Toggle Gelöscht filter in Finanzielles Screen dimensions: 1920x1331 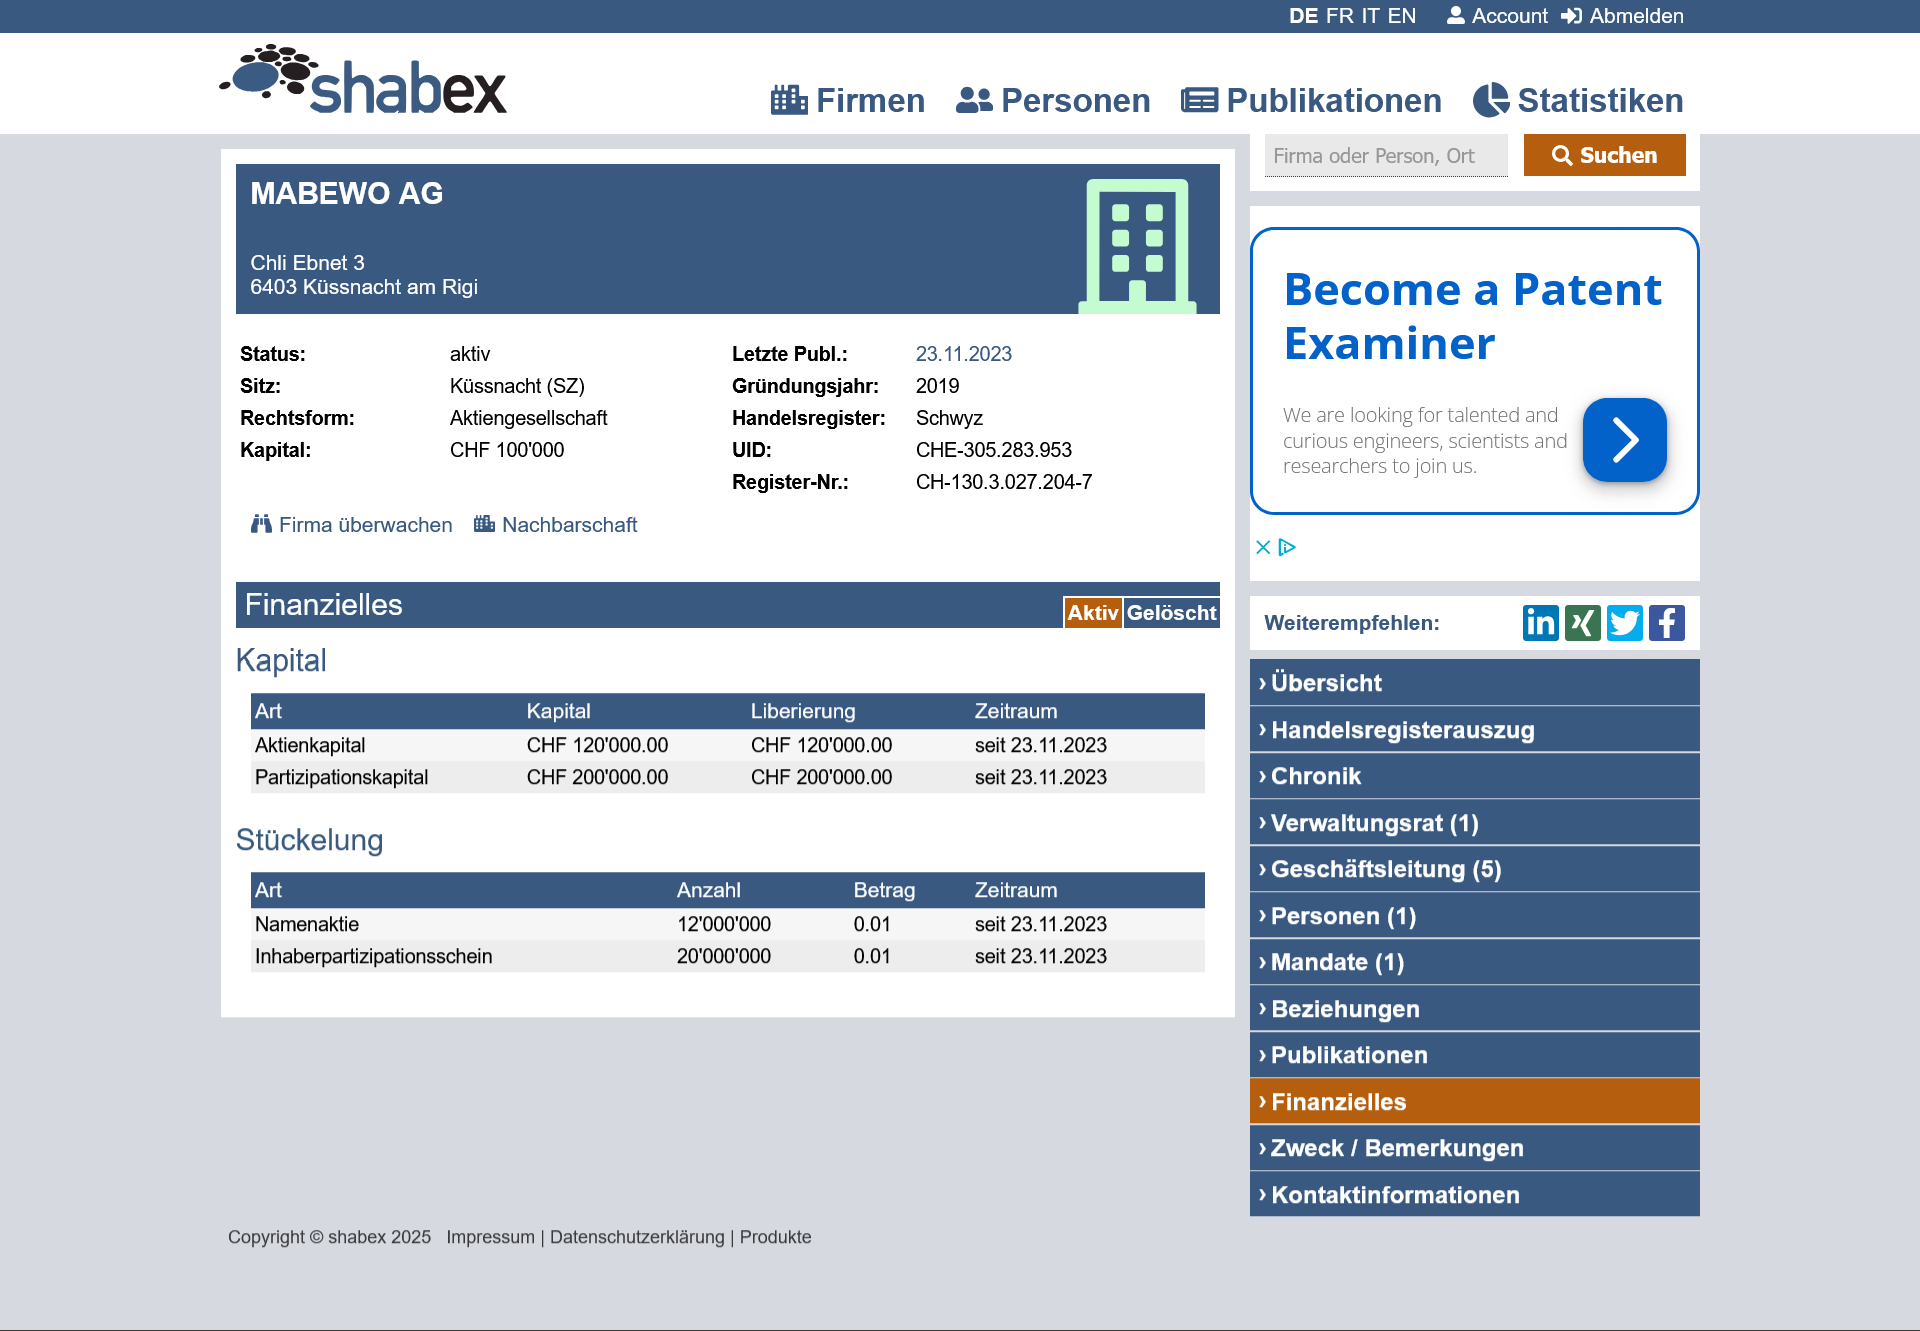click(x=1171, y=612)
